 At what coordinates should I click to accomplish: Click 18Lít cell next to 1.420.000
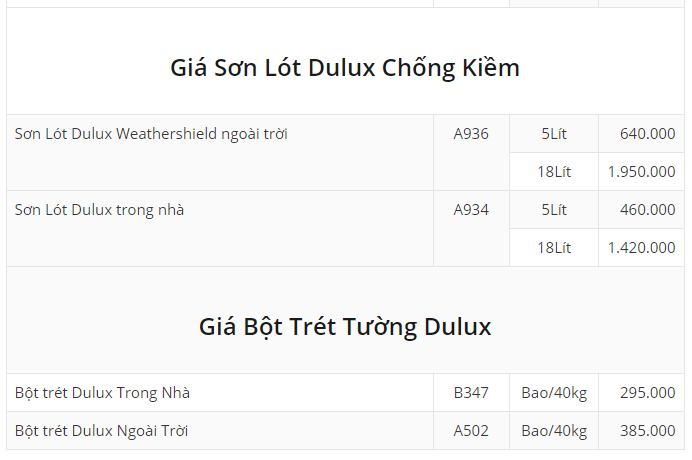click(554, 247)
